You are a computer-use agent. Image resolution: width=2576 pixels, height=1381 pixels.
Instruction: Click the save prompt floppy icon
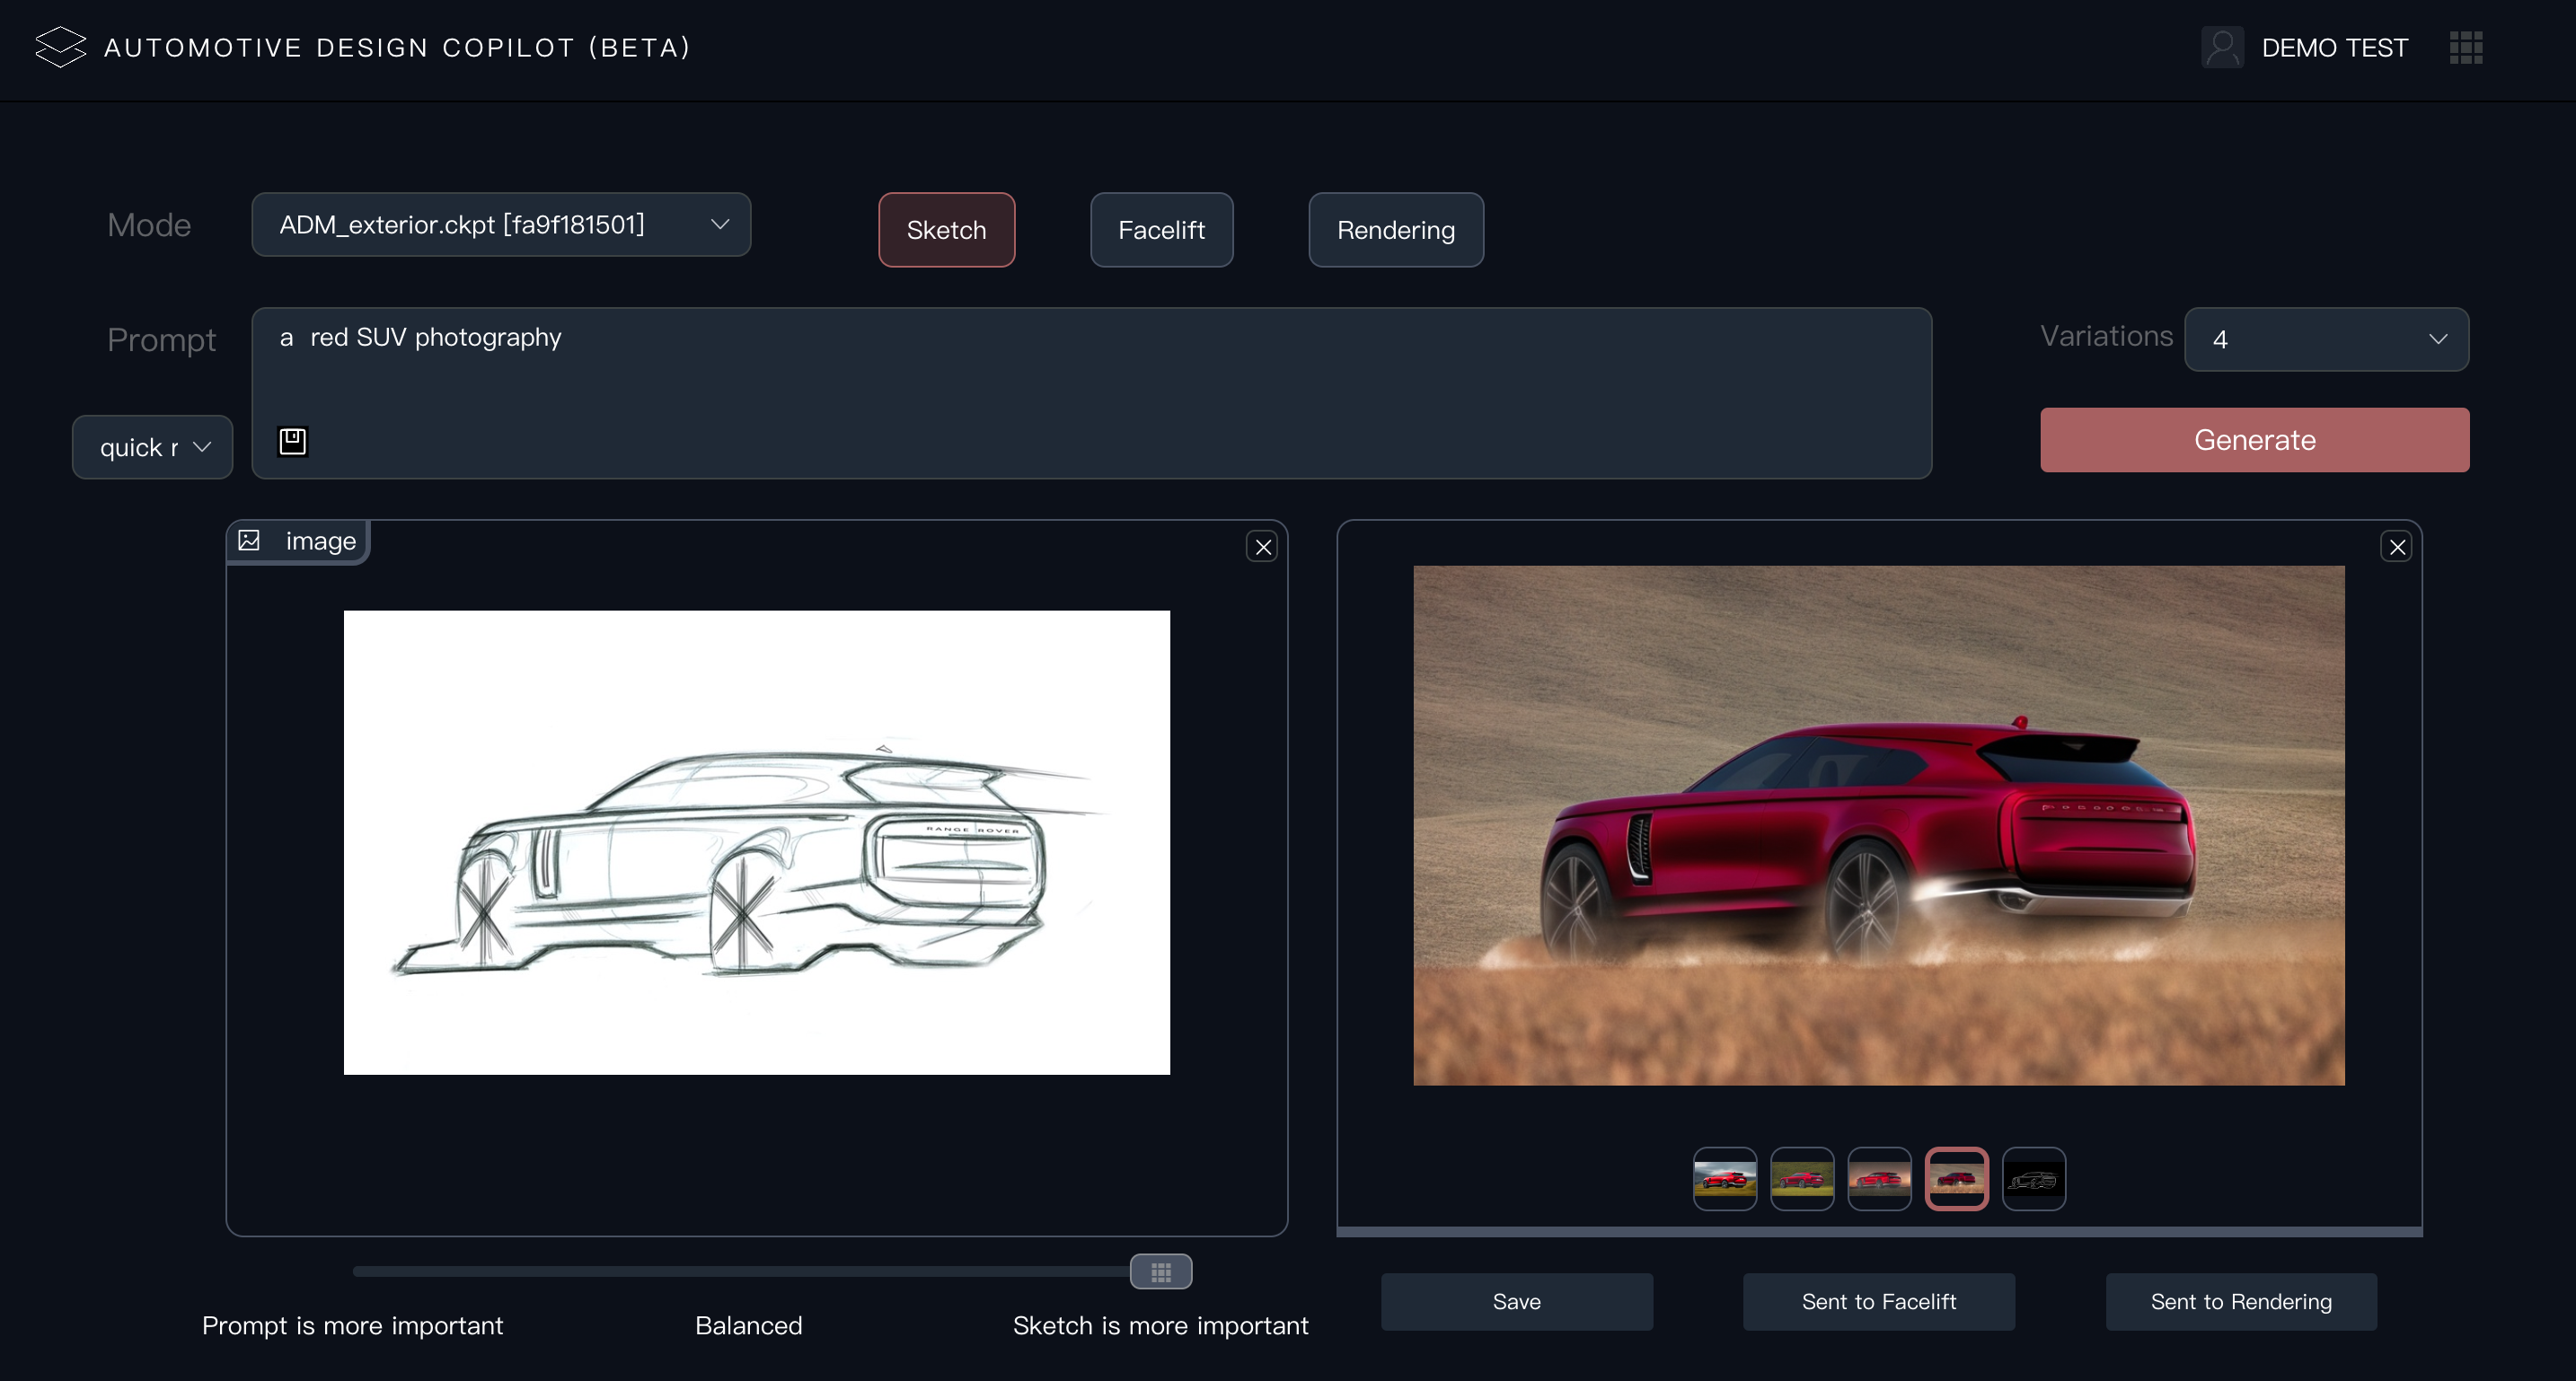point(292,440)
